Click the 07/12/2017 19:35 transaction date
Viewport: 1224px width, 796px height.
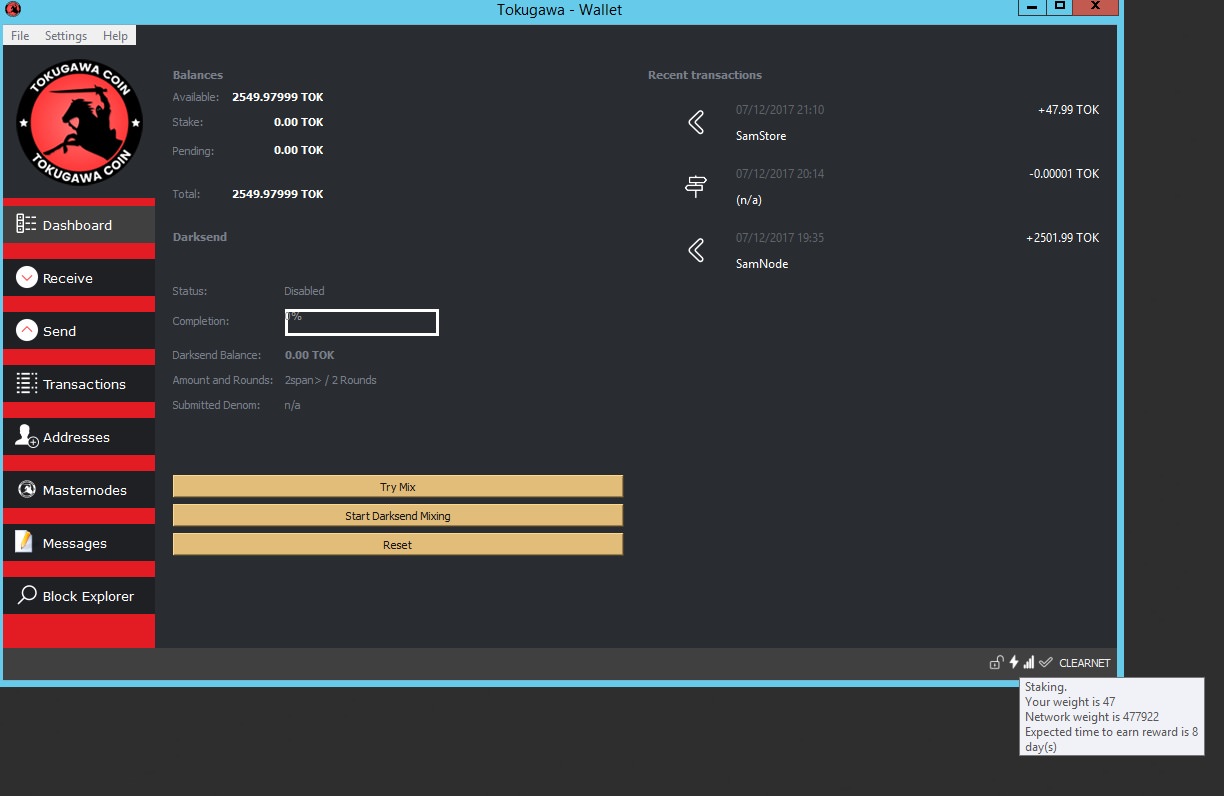click(x=780, y=238)
